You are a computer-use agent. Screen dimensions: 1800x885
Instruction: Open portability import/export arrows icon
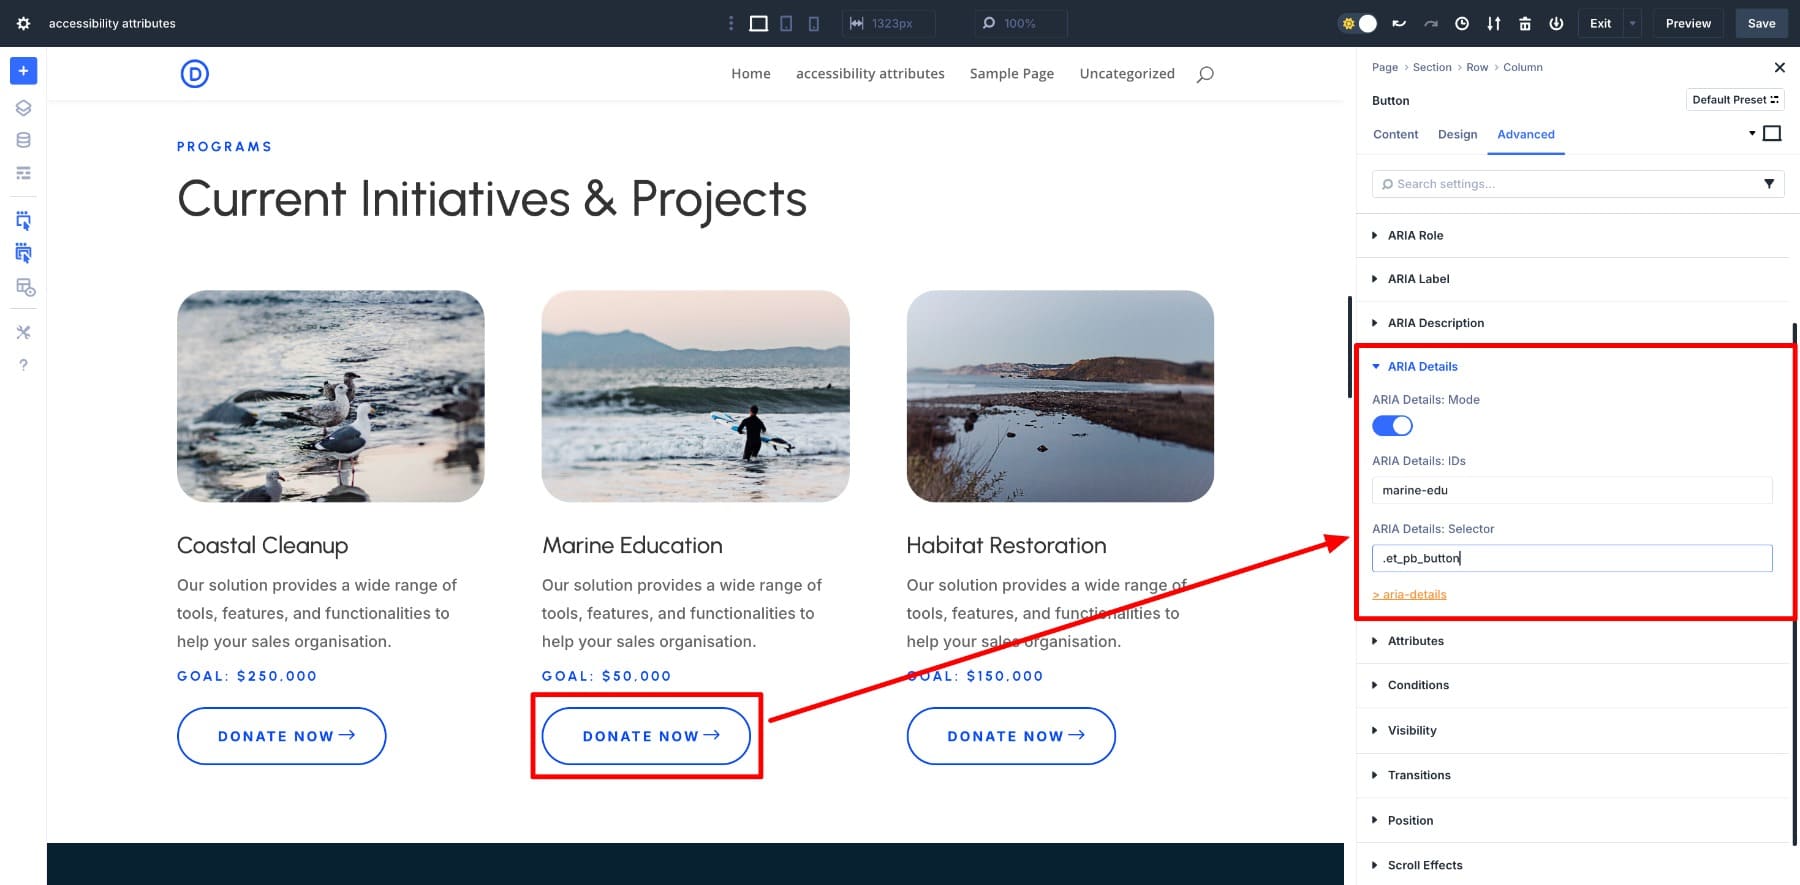(1493, 23)
